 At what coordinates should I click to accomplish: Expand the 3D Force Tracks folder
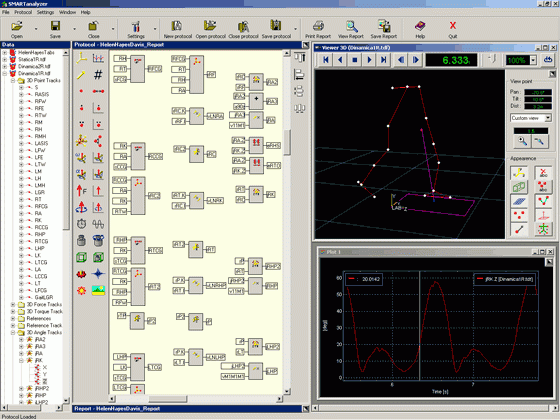[x=13, y=305]
